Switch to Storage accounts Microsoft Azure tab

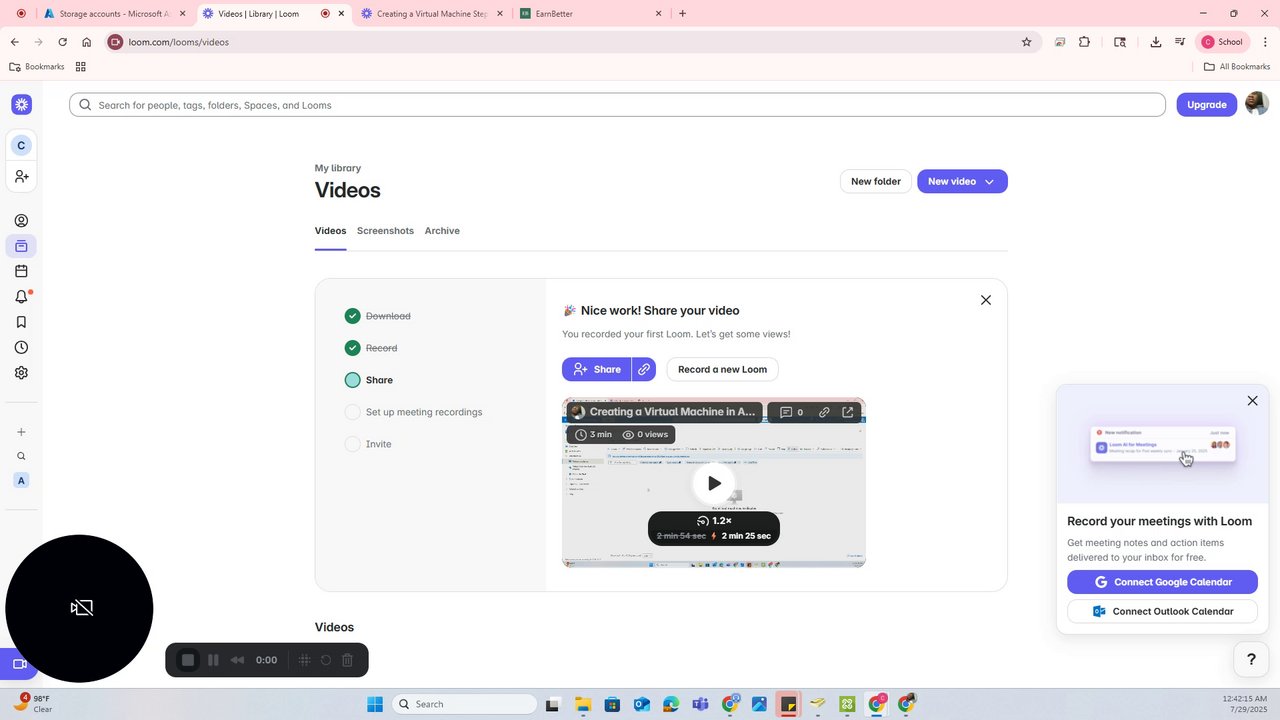pyautogui.click(x=113, y=14)
